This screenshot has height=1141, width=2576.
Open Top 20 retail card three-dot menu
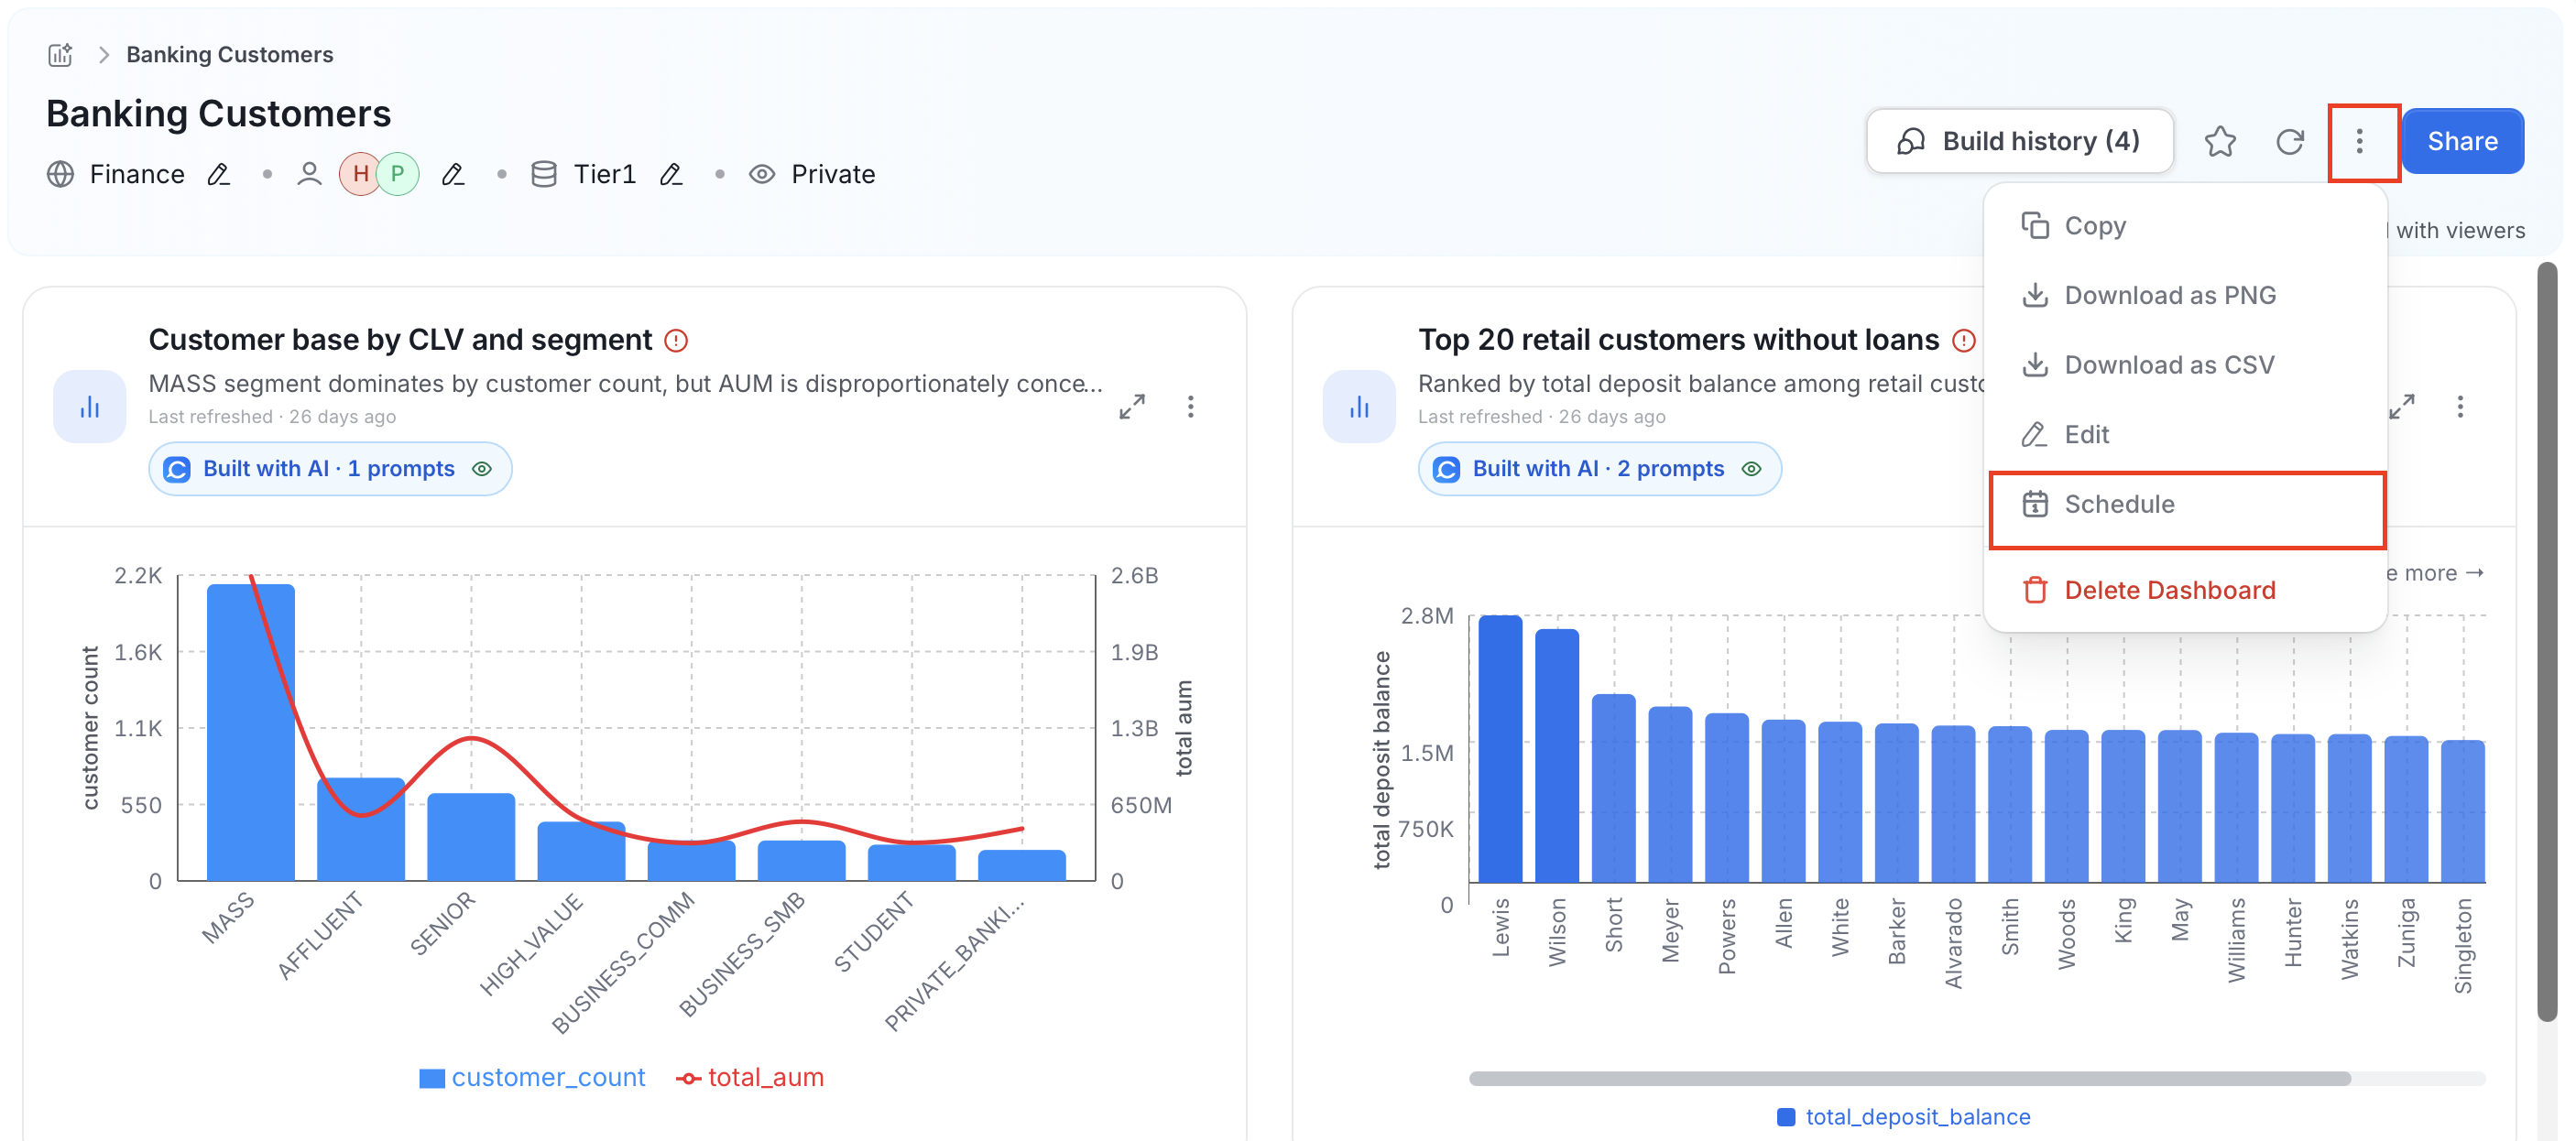coord(2460,406)
